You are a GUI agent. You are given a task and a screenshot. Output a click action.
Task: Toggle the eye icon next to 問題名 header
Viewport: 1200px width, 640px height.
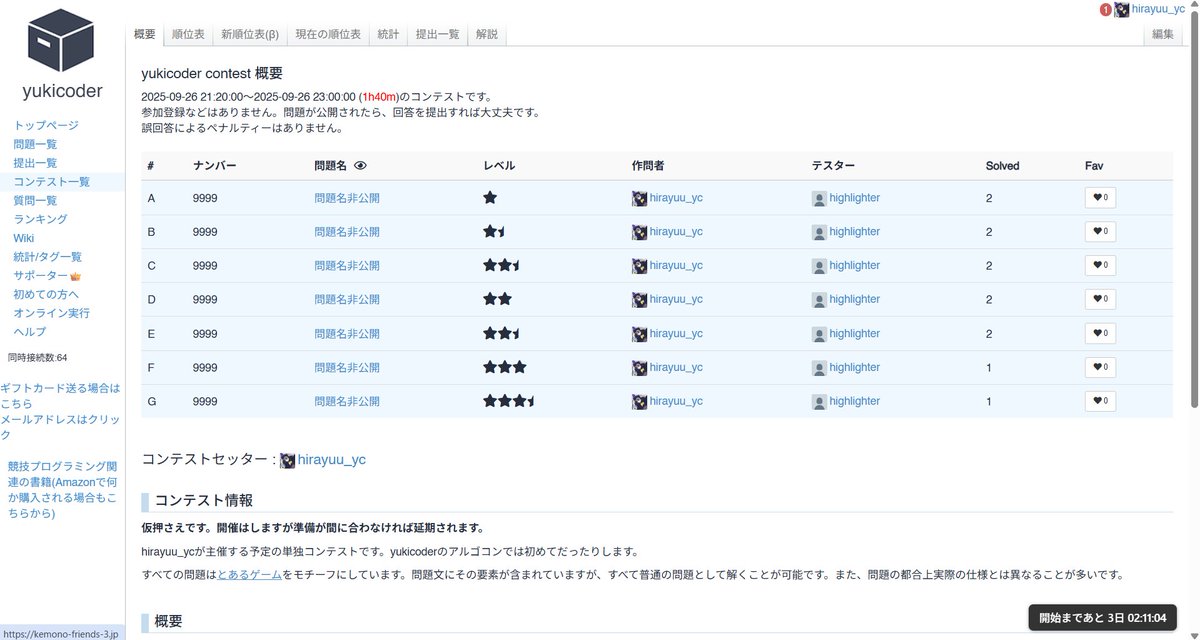coord(361,166)
